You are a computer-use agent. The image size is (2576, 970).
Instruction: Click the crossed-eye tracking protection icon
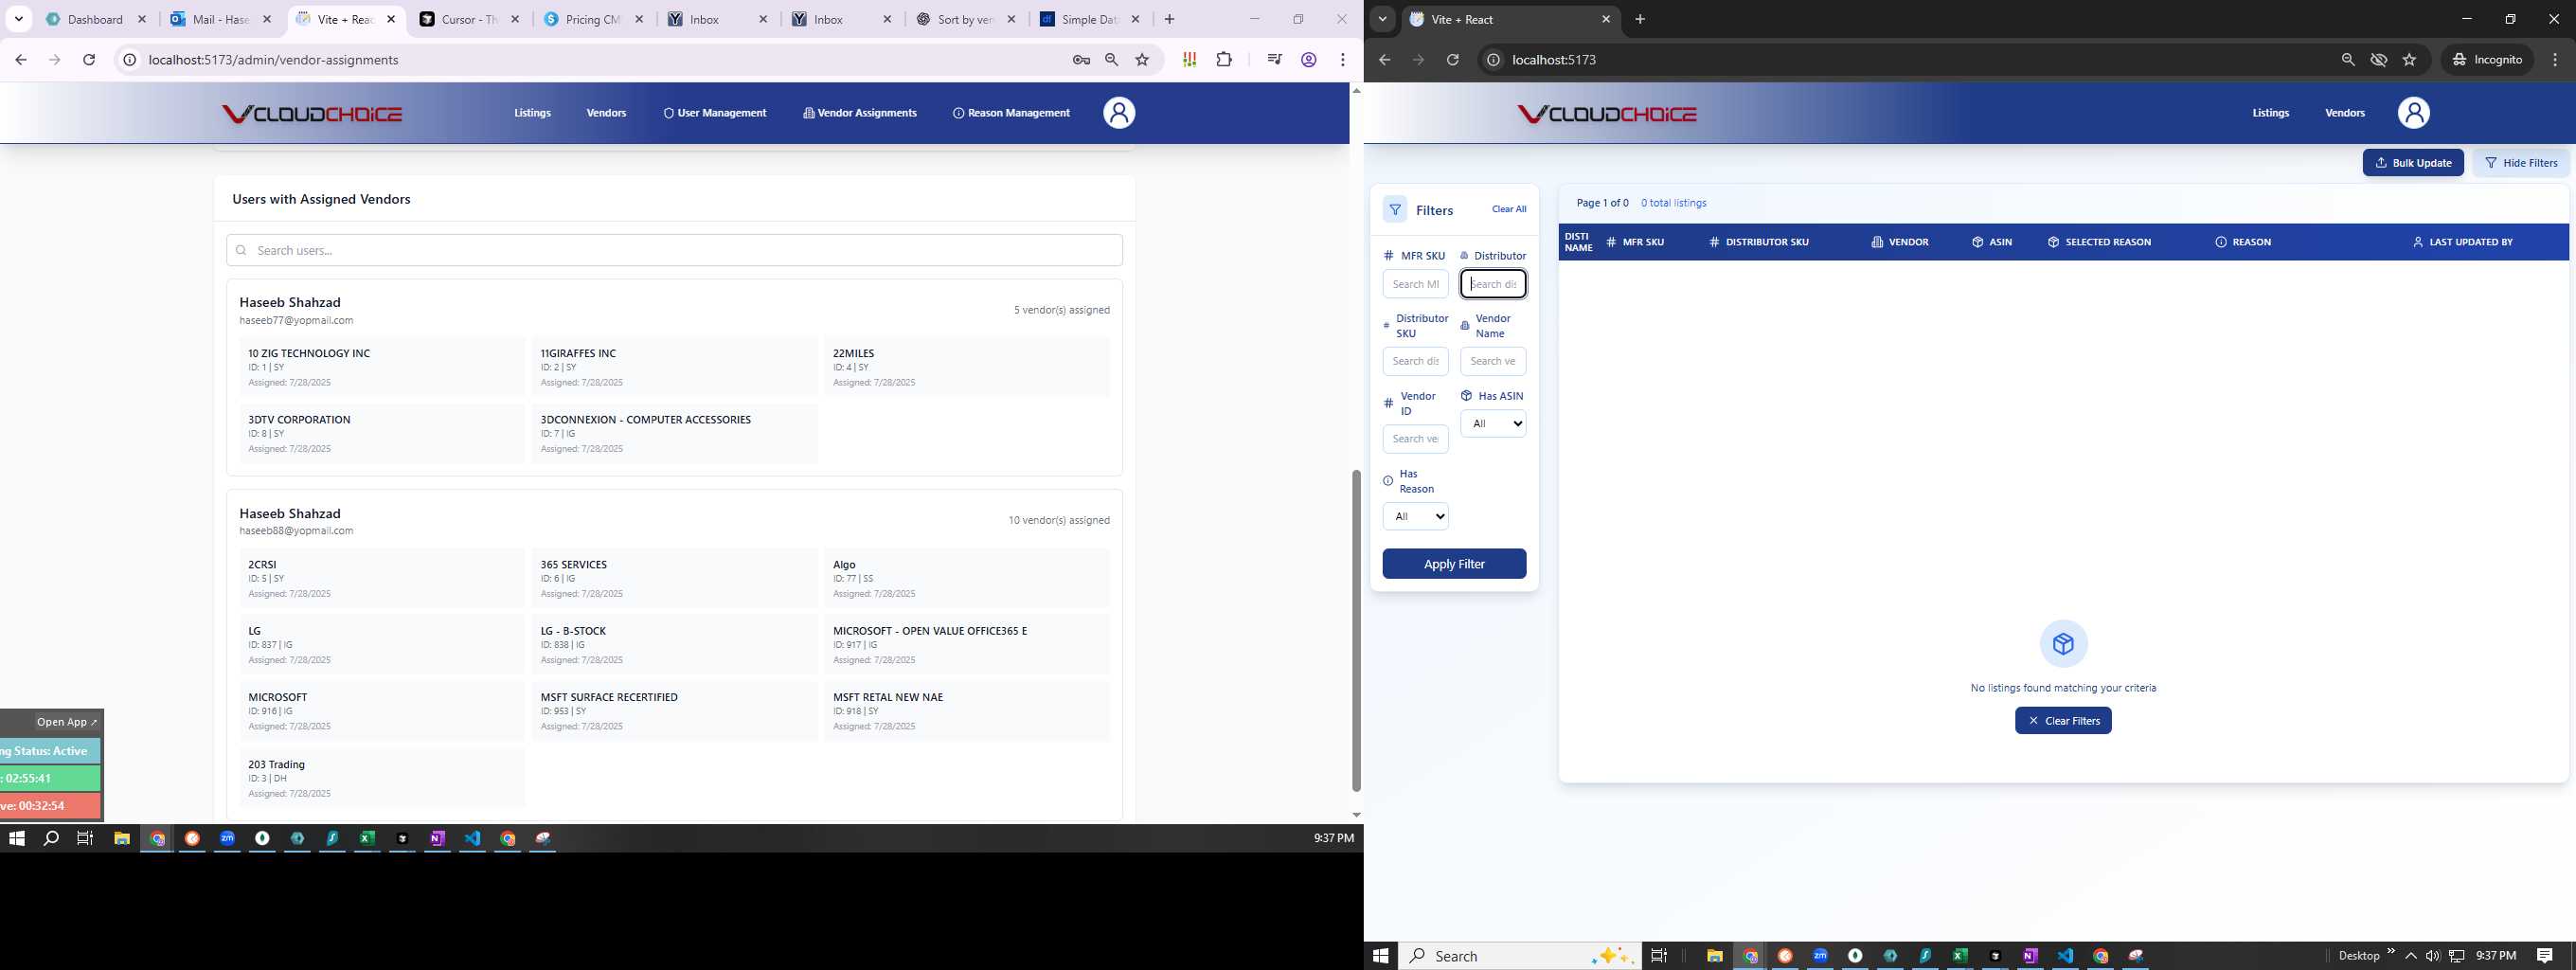point(2379,60)
